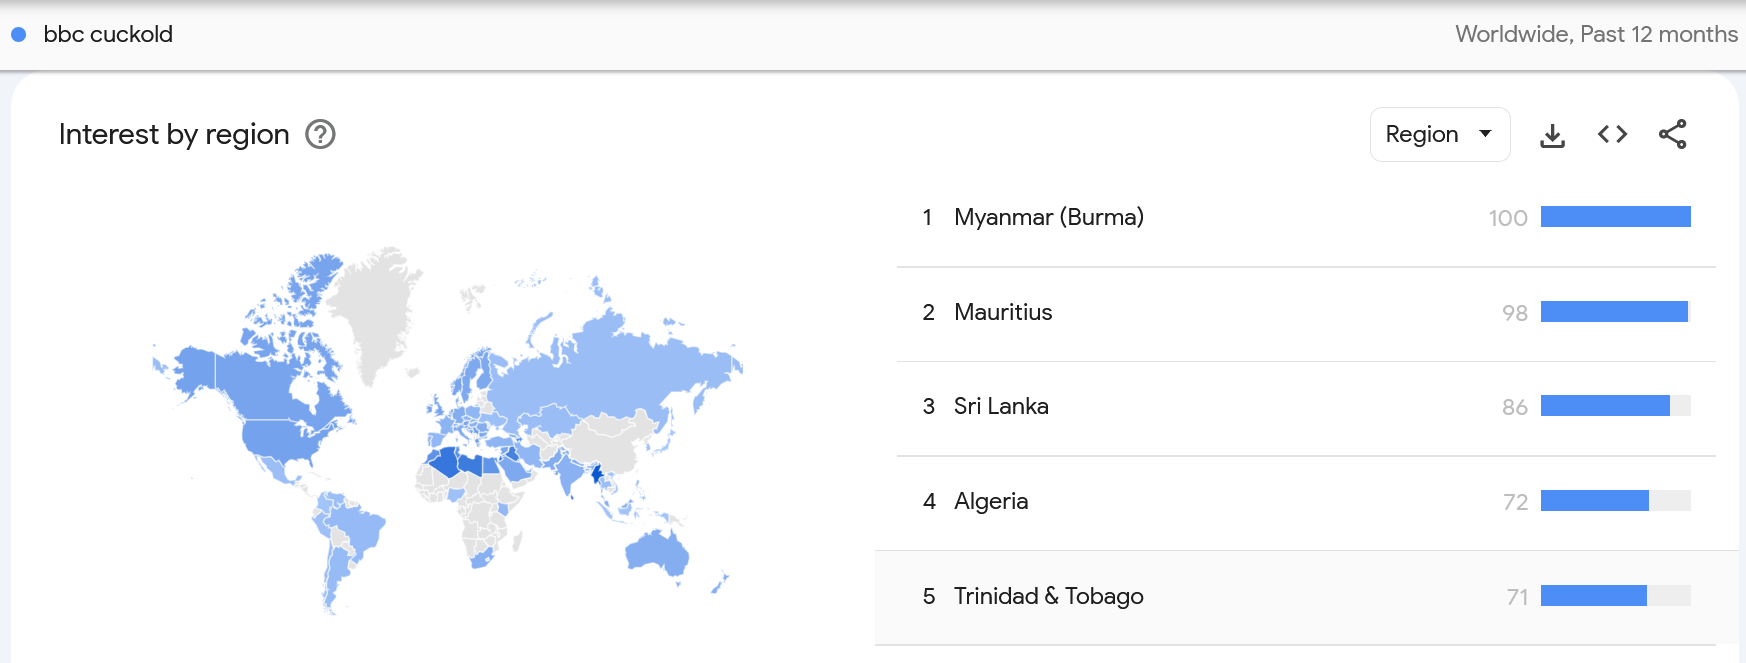Click the Worldwide, Past 12 months label

(1596, 34)
